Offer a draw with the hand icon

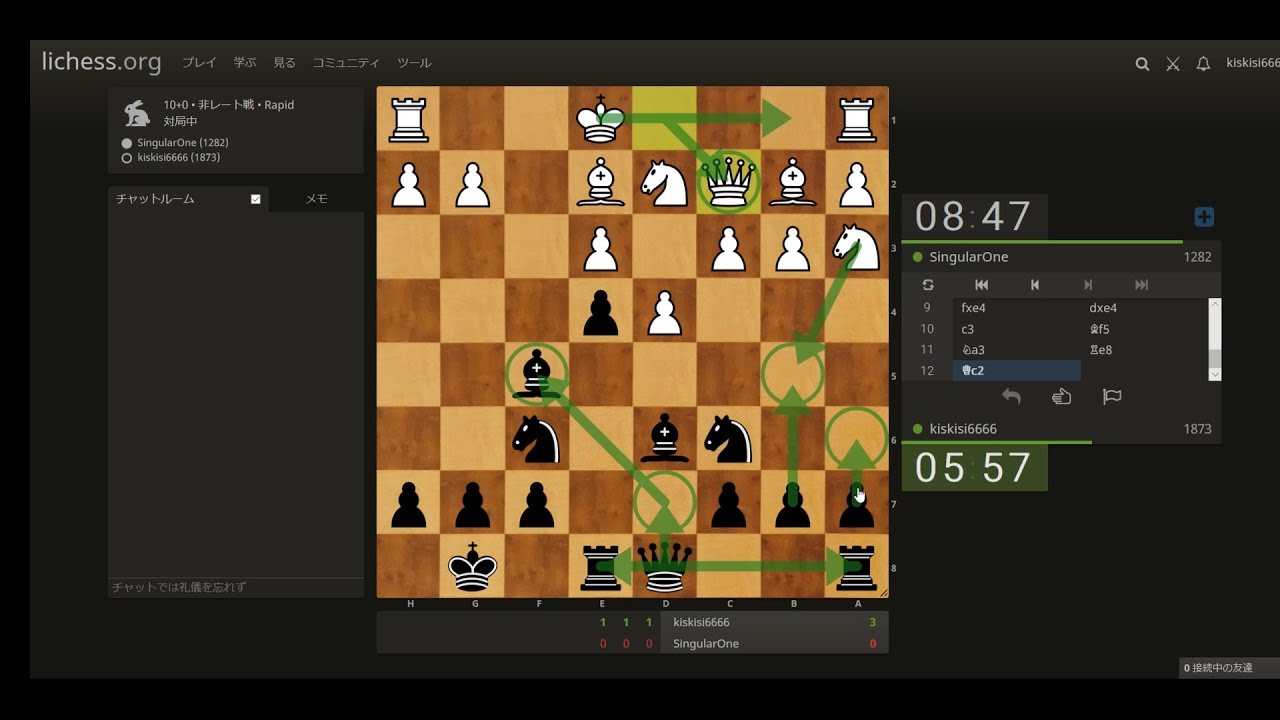pos(1061,397)
